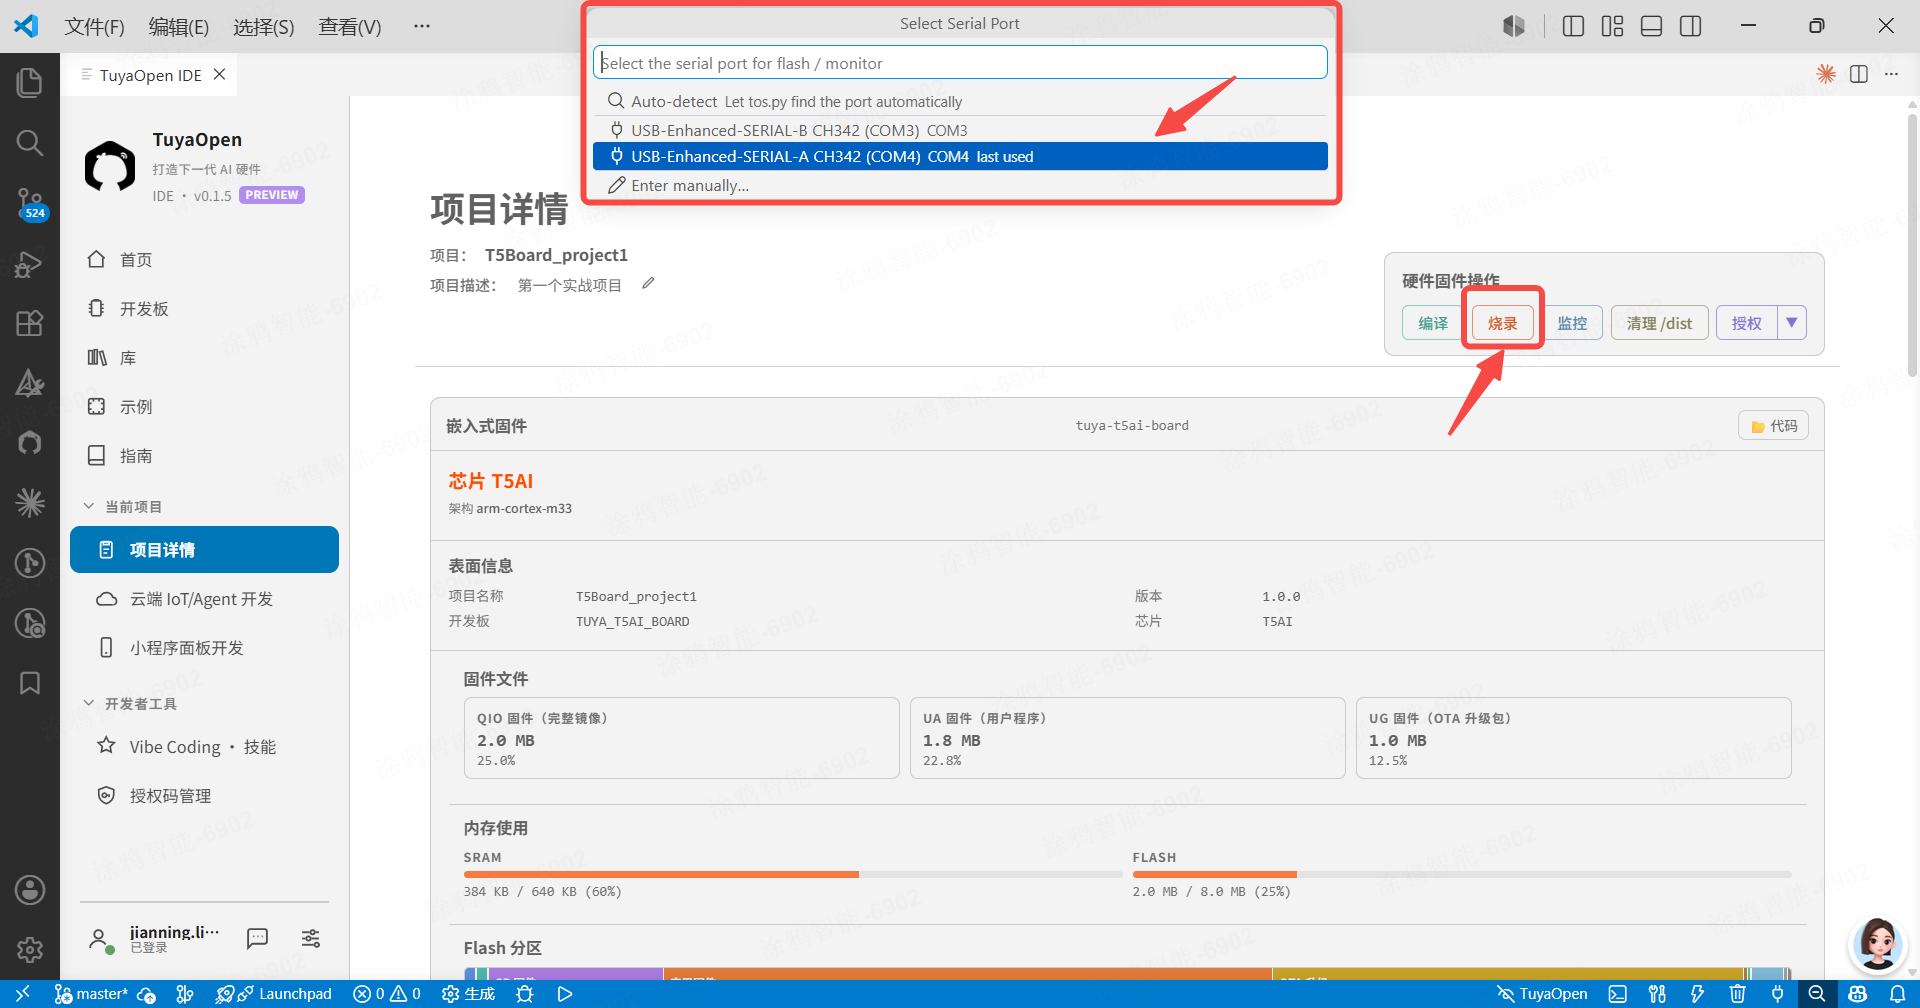
Task: Open the Run and Debug view
Action: 30,264
